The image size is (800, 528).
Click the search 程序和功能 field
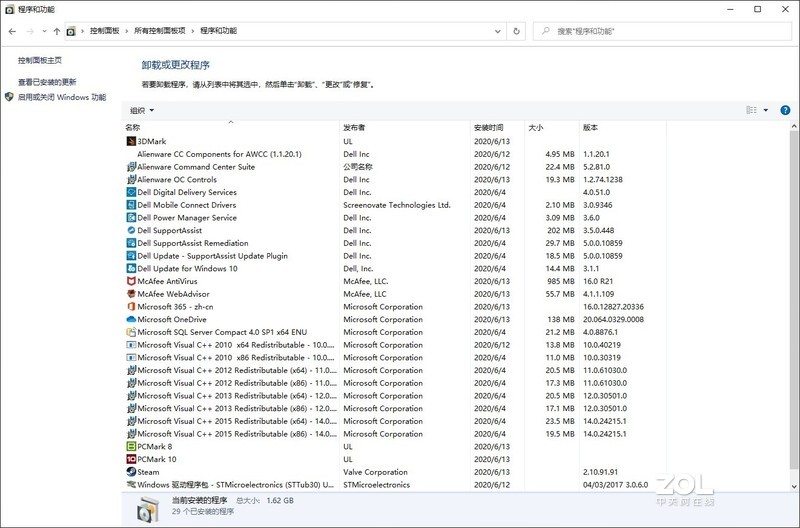point(662,31)
